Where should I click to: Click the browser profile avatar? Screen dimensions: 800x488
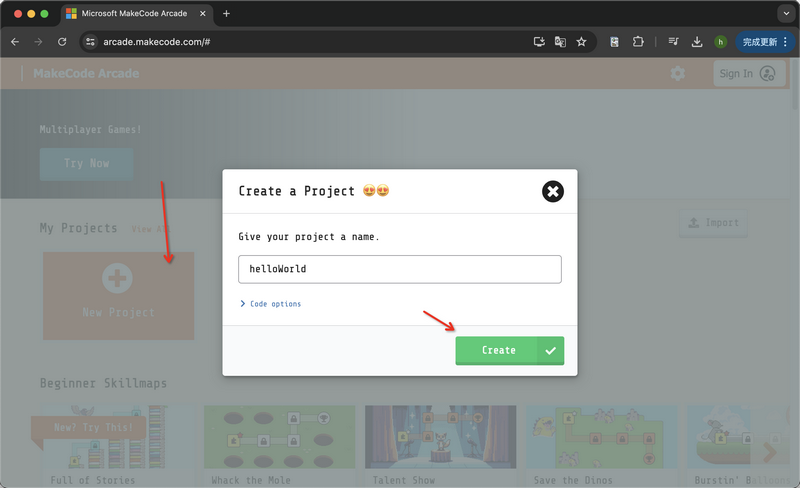click(720, 42)
